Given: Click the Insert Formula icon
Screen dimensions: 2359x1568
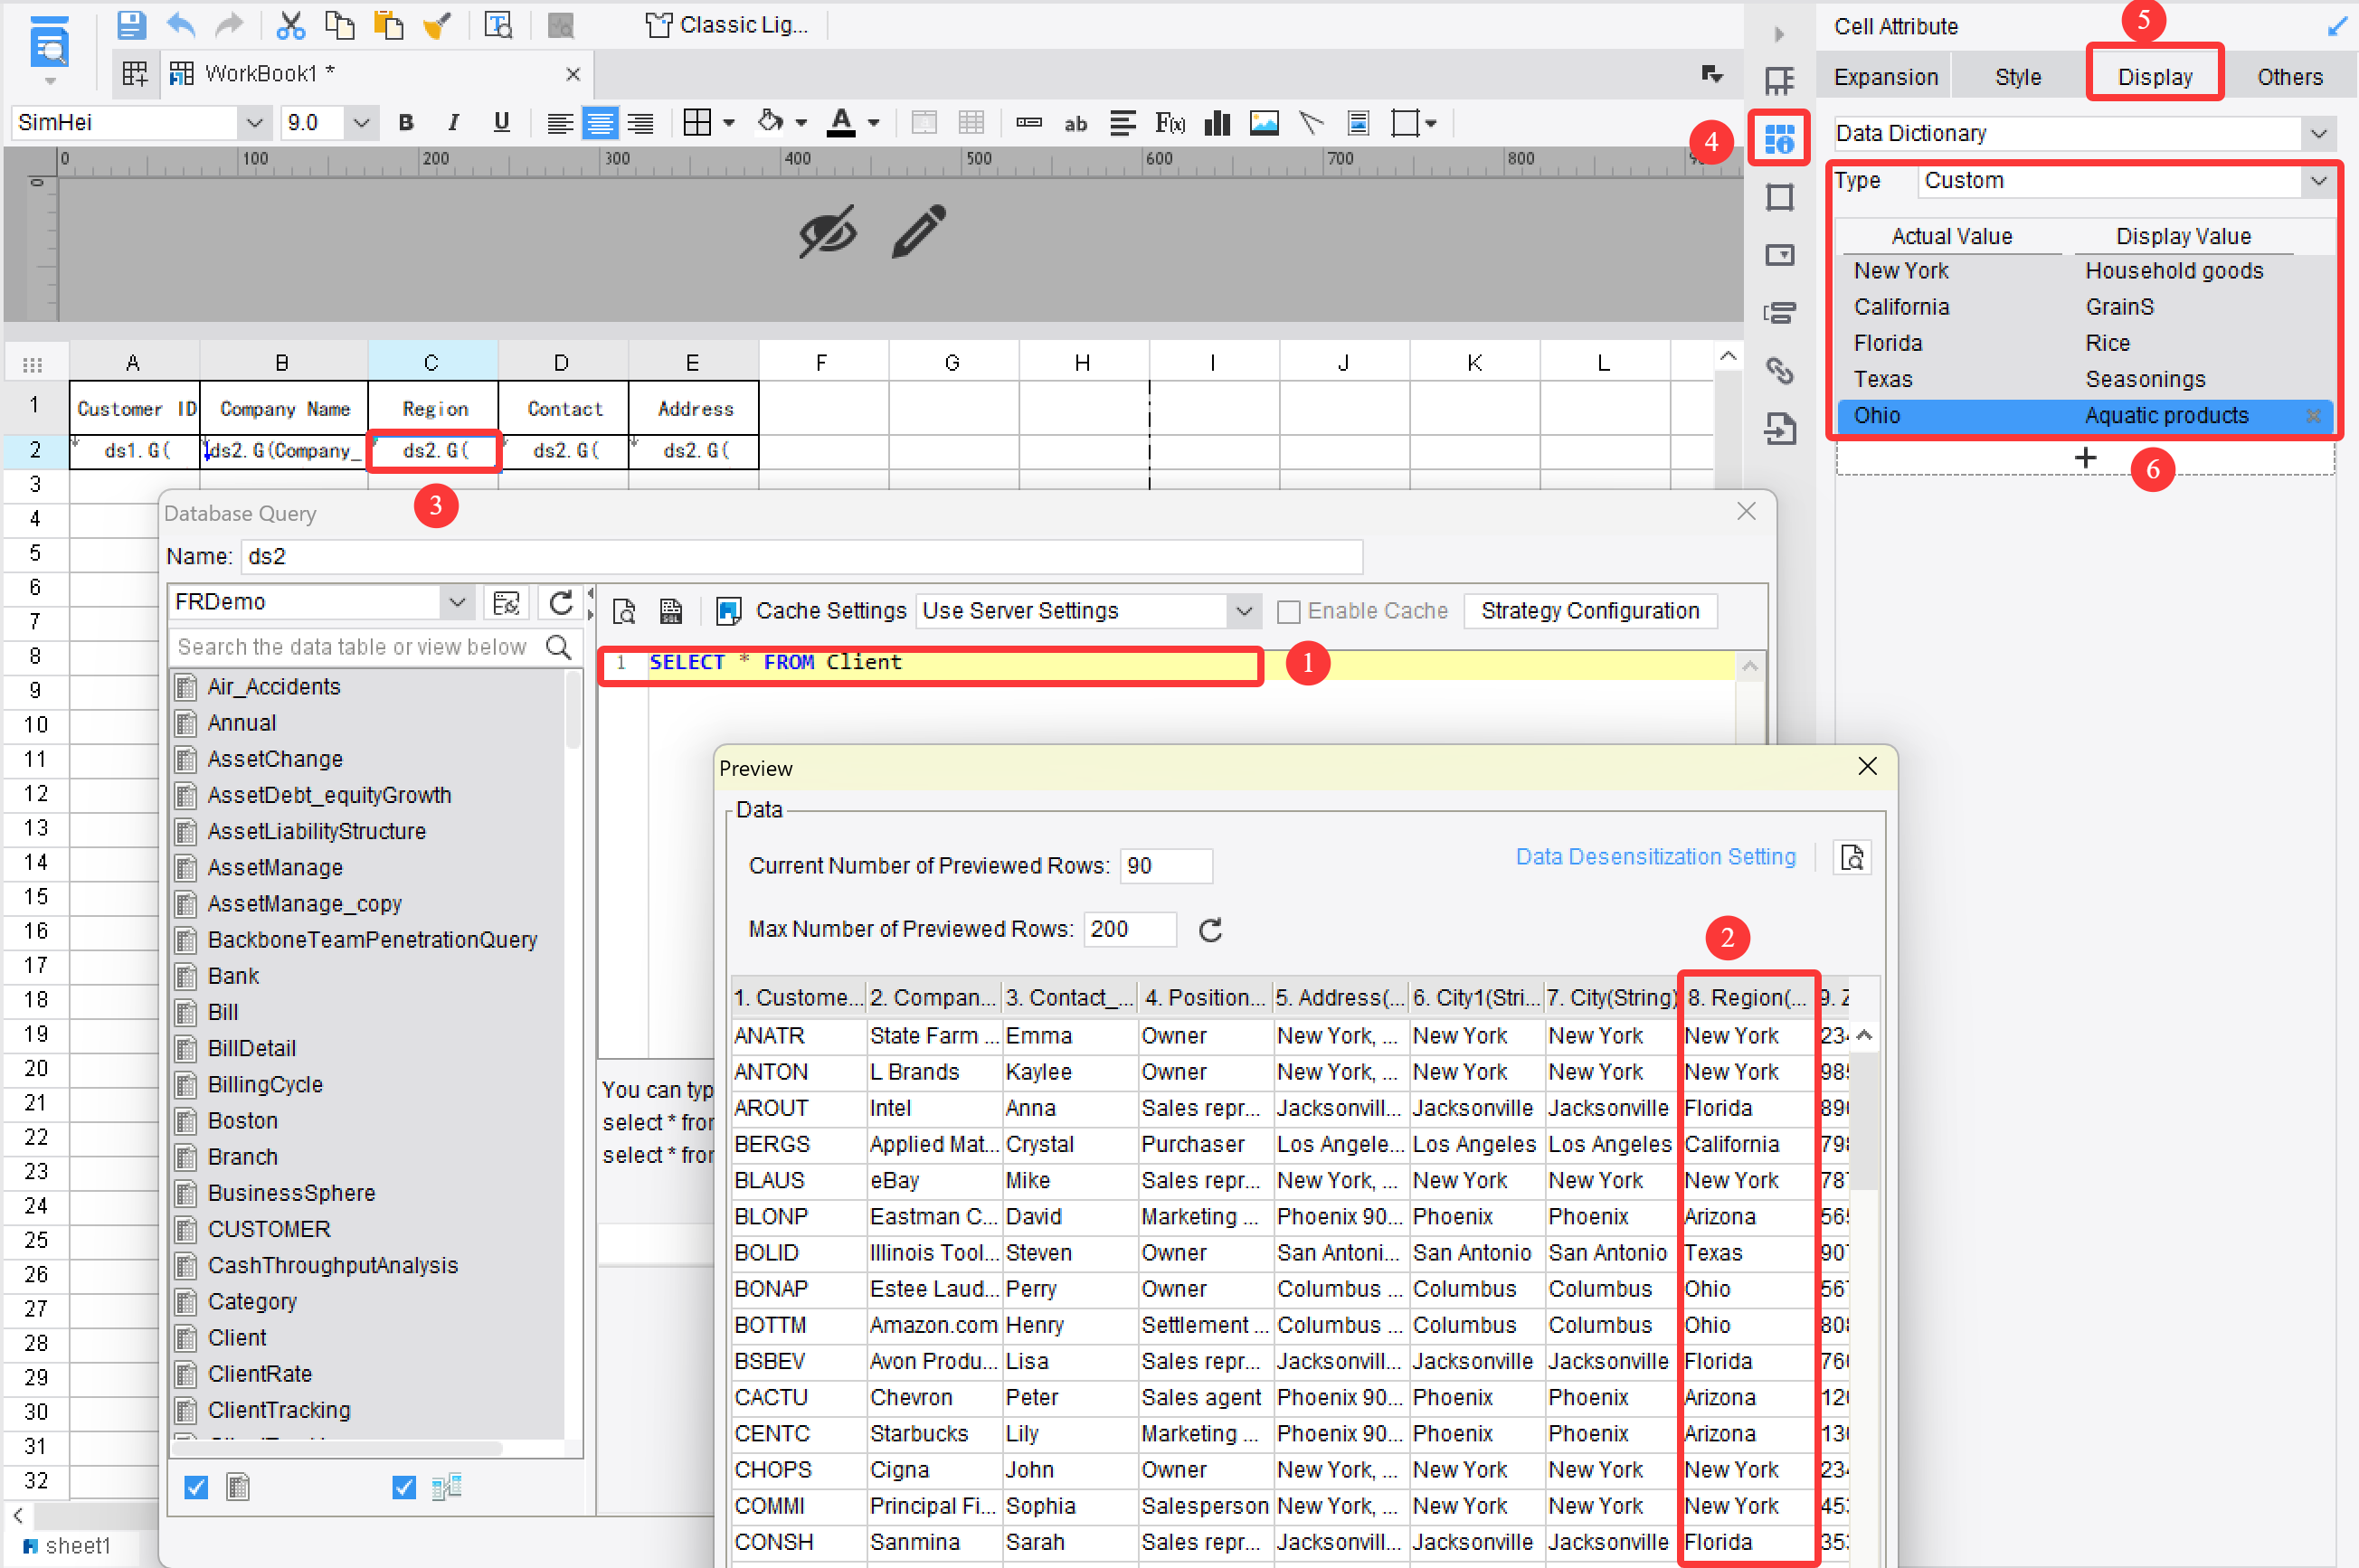Looking at the screenshot, I should [x=1170, y=123].
